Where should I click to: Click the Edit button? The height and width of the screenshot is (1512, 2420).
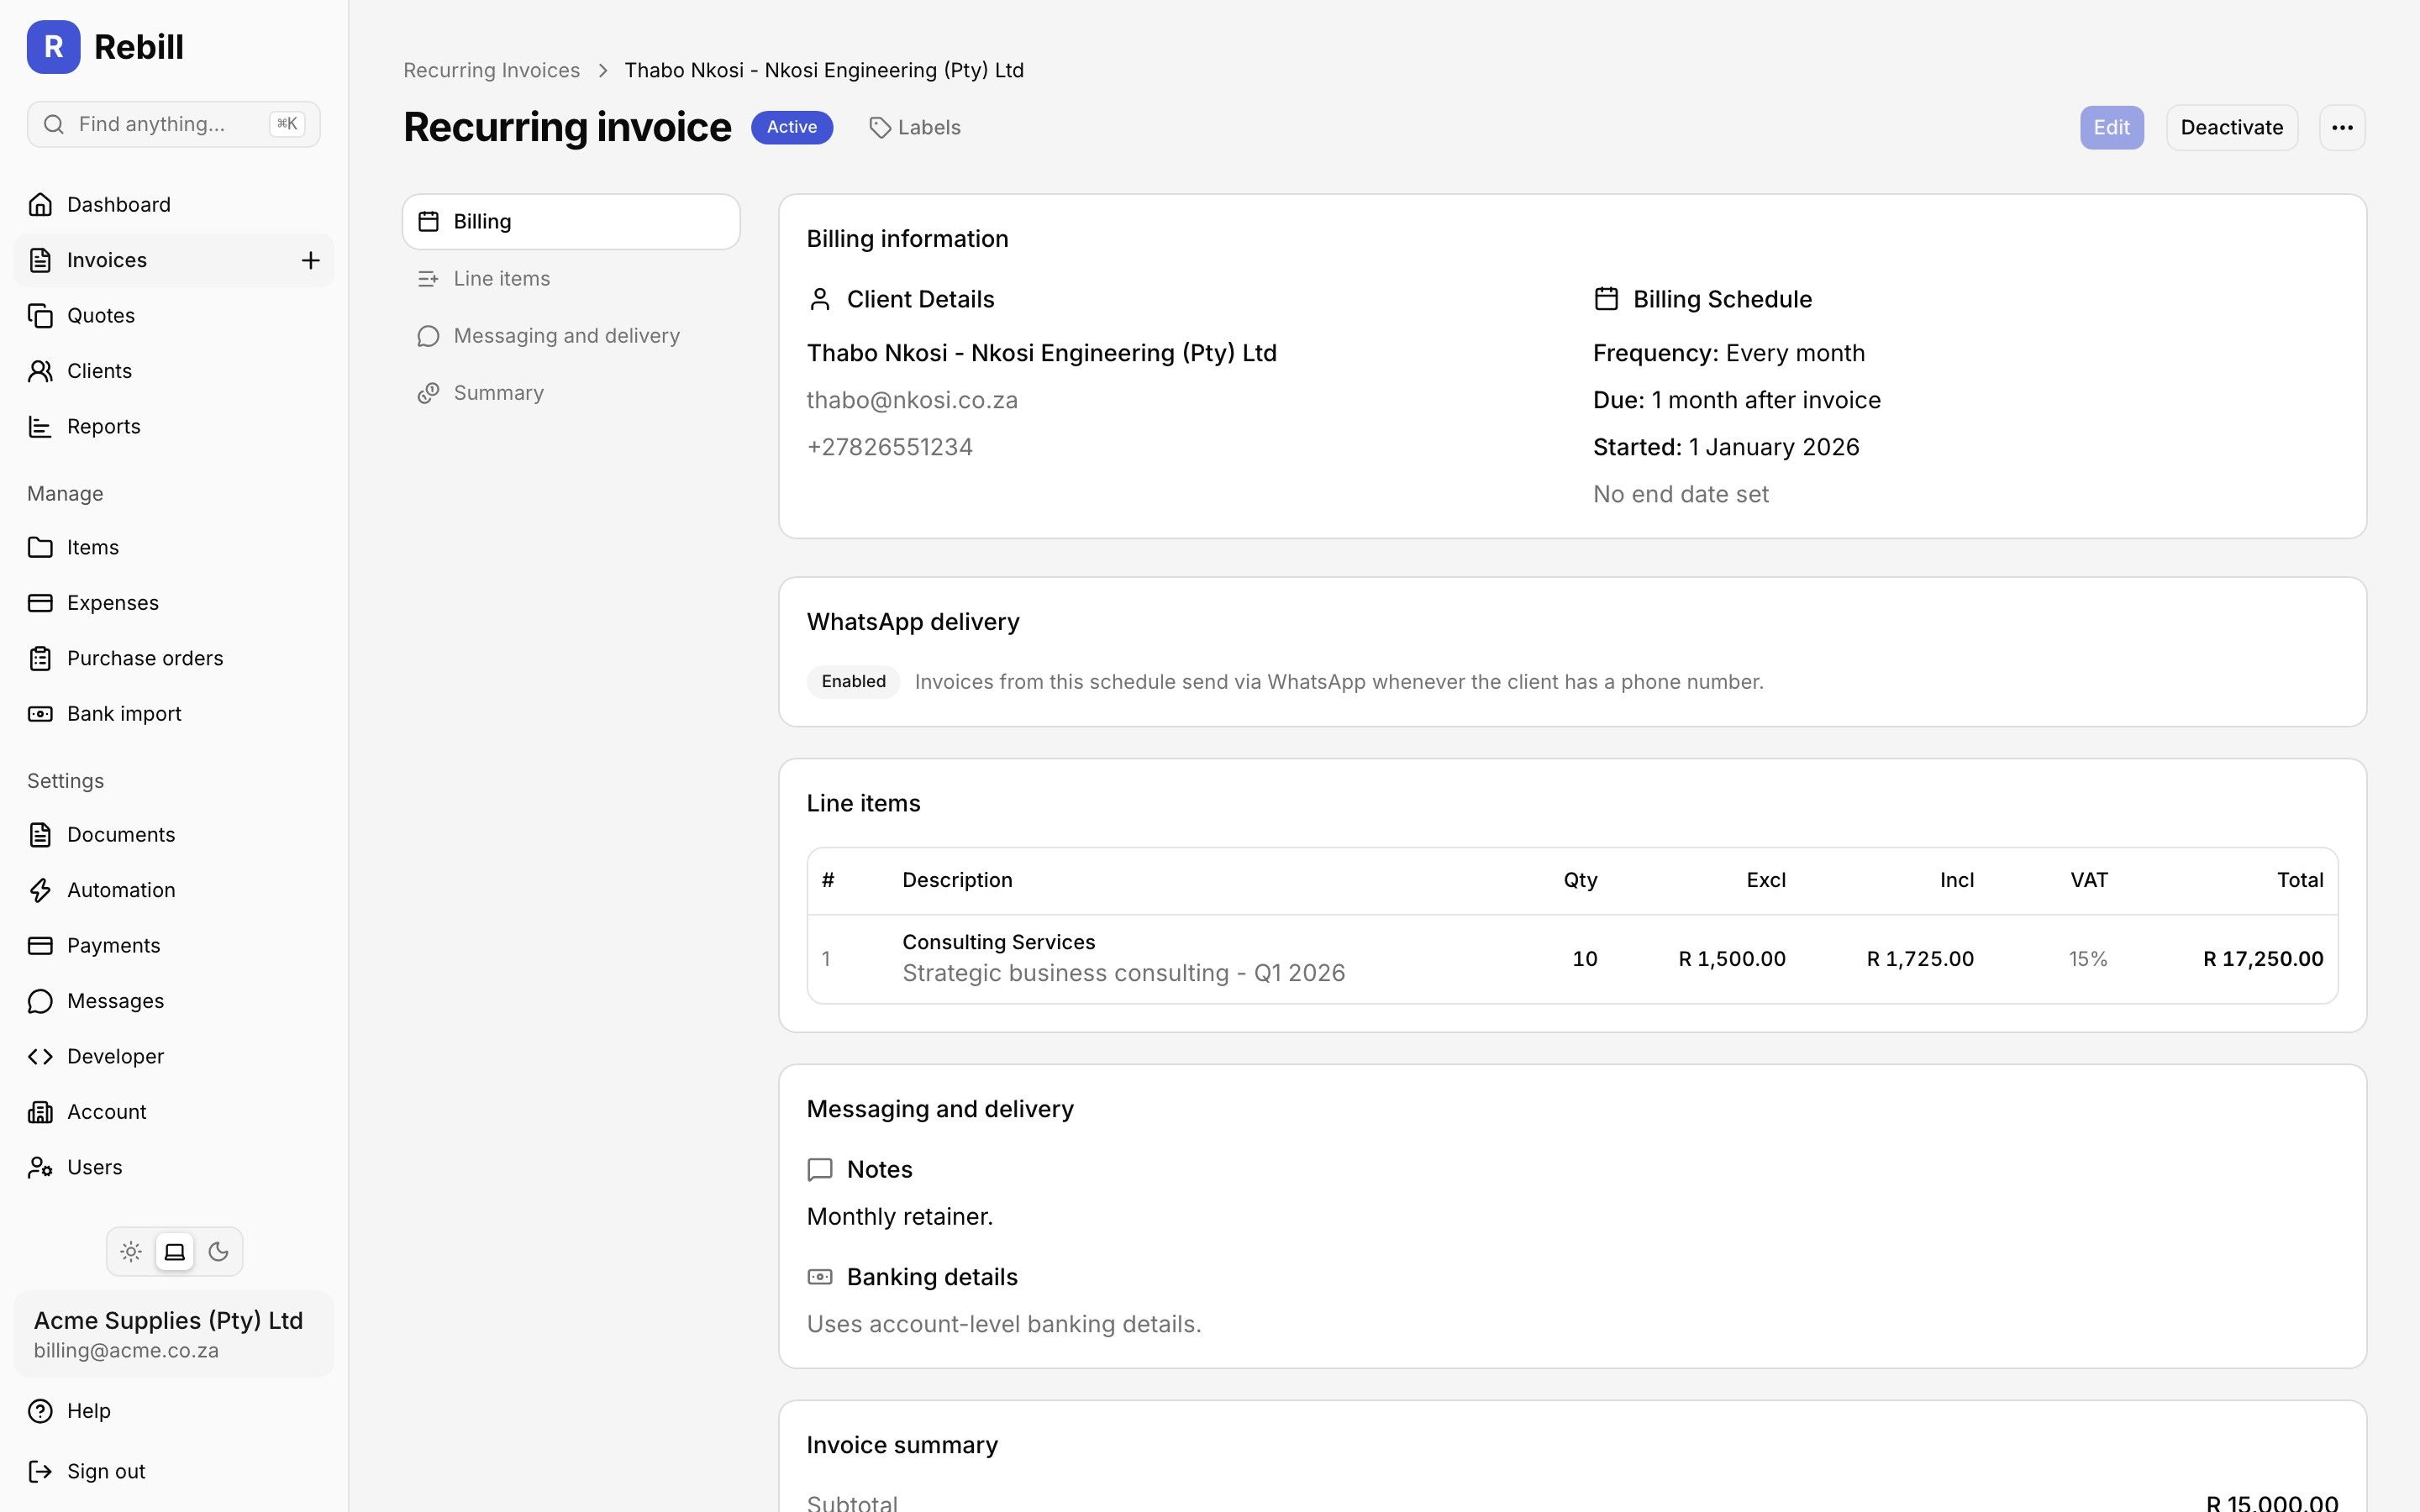2112,128
